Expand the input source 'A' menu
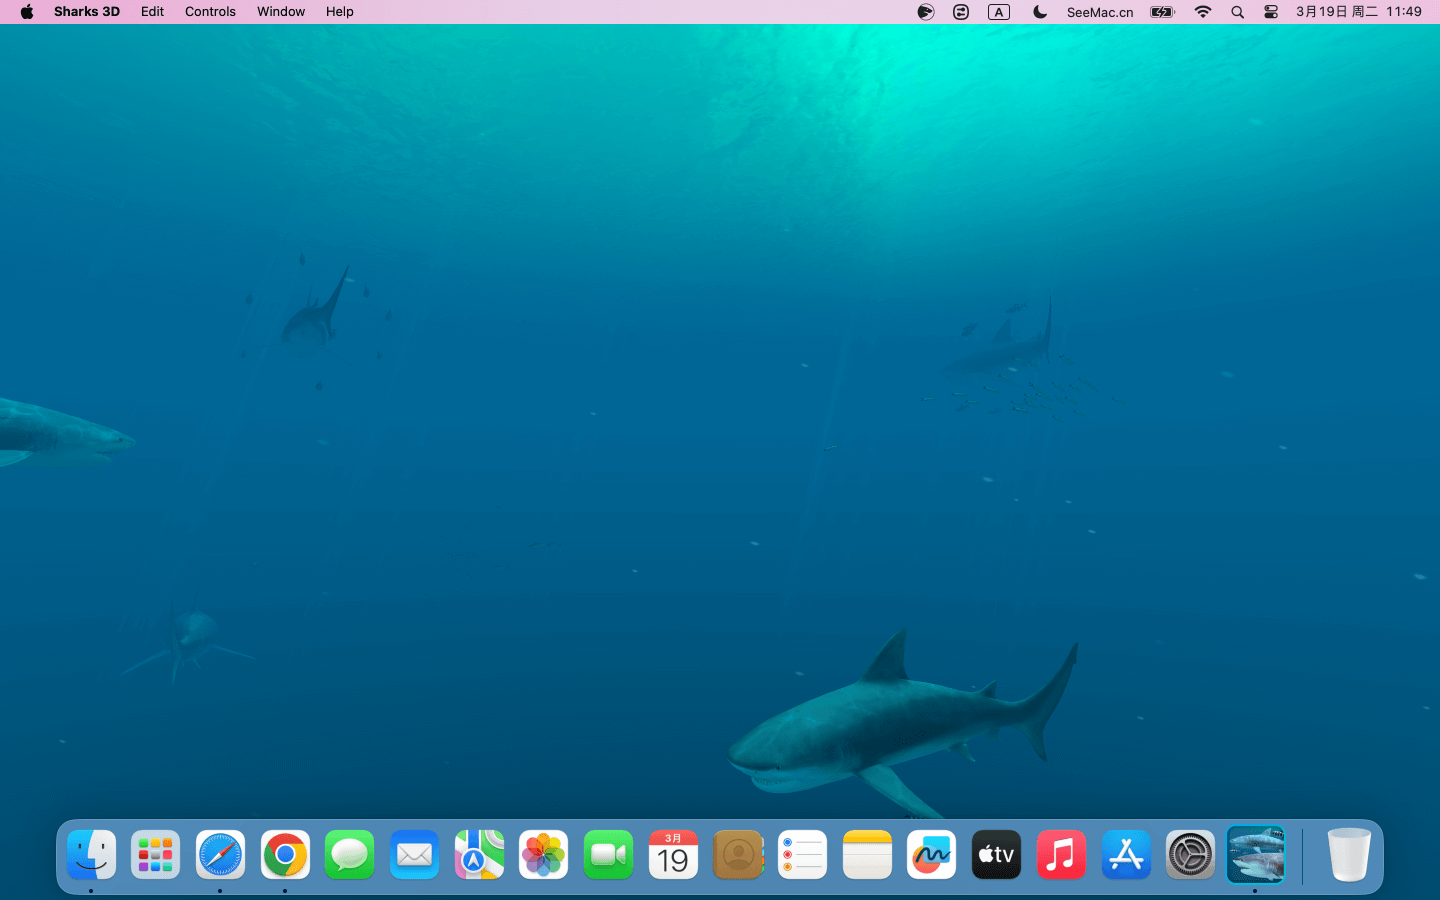Screen dimensions: 1440x900 tap(998, 12)
